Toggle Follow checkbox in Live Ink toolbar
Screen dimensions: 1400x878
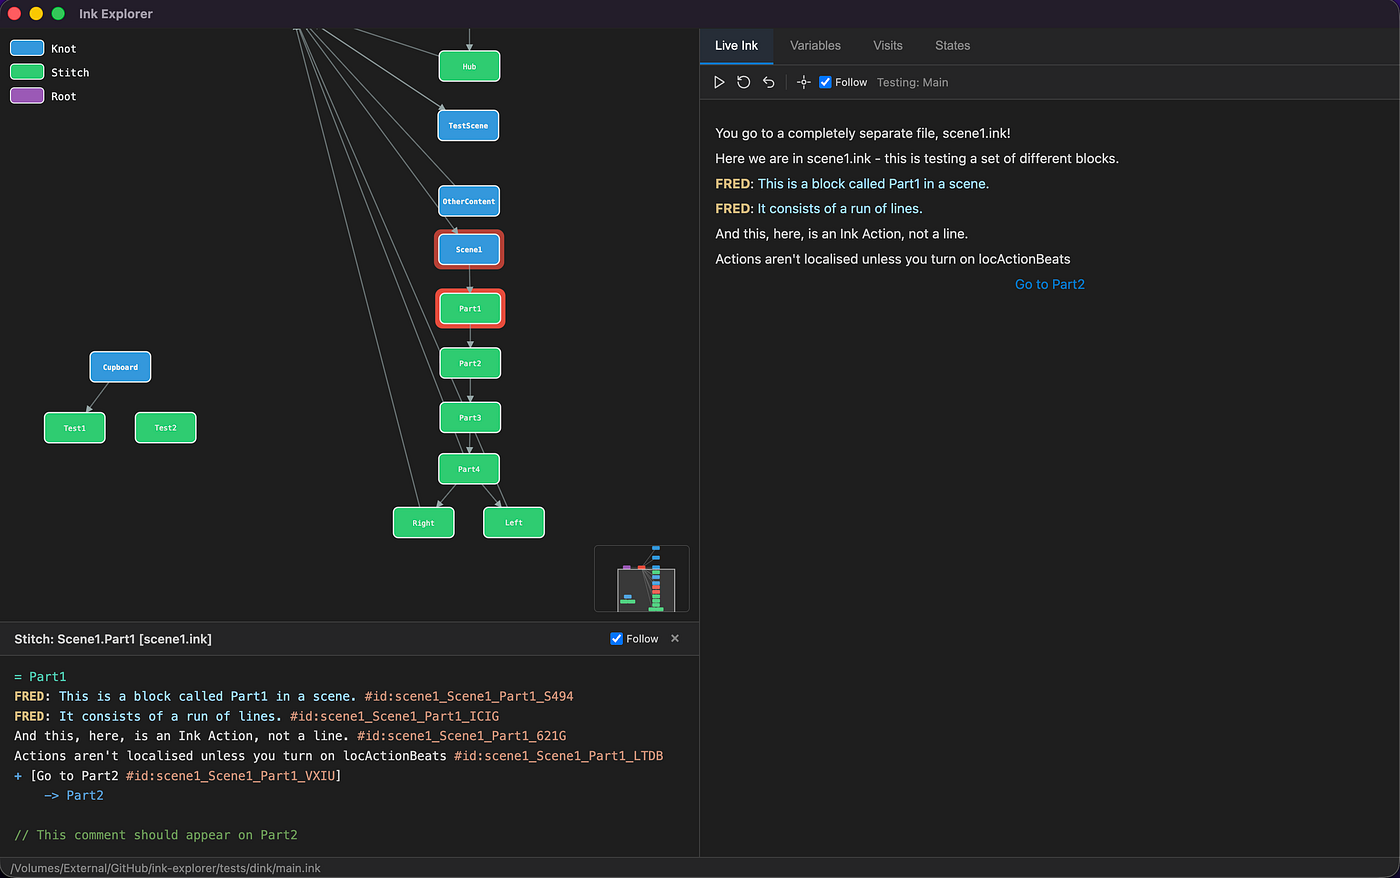point(825,82)
